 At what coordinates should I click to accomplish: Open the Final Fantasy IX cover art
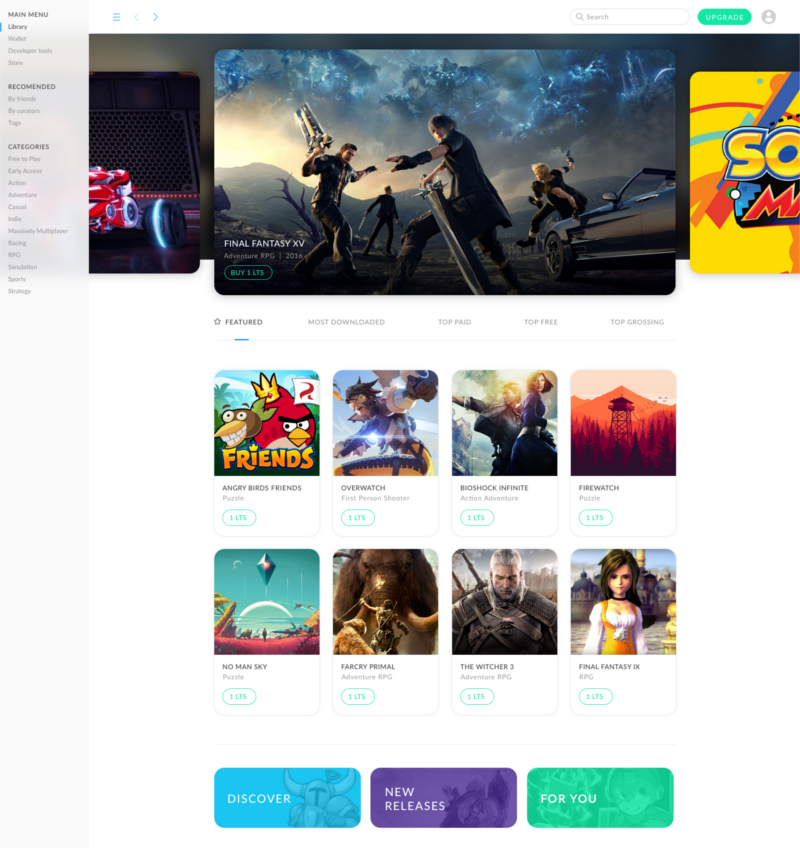click(623, 602)
